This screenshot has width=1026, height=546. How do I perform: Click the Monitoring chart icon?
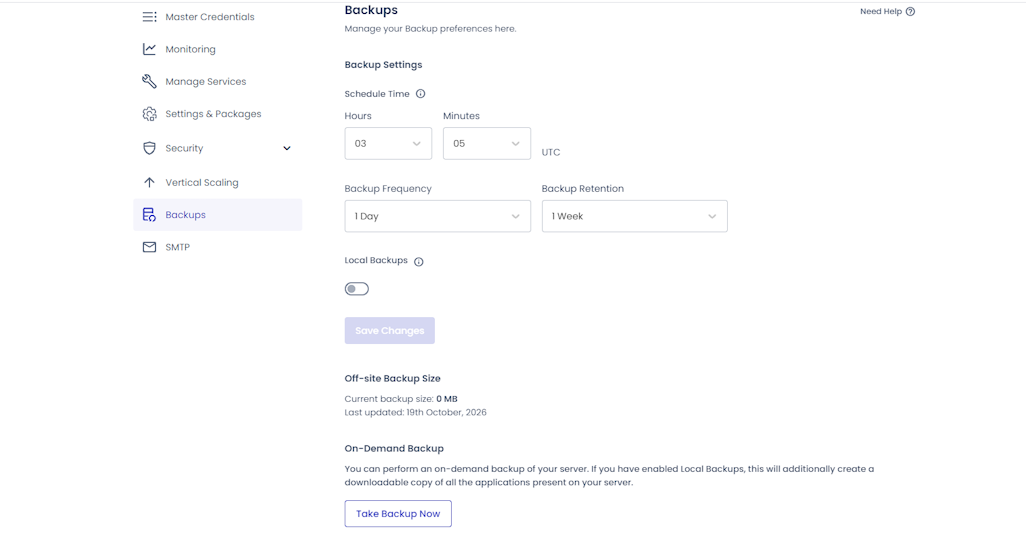(x=149, y=49)
